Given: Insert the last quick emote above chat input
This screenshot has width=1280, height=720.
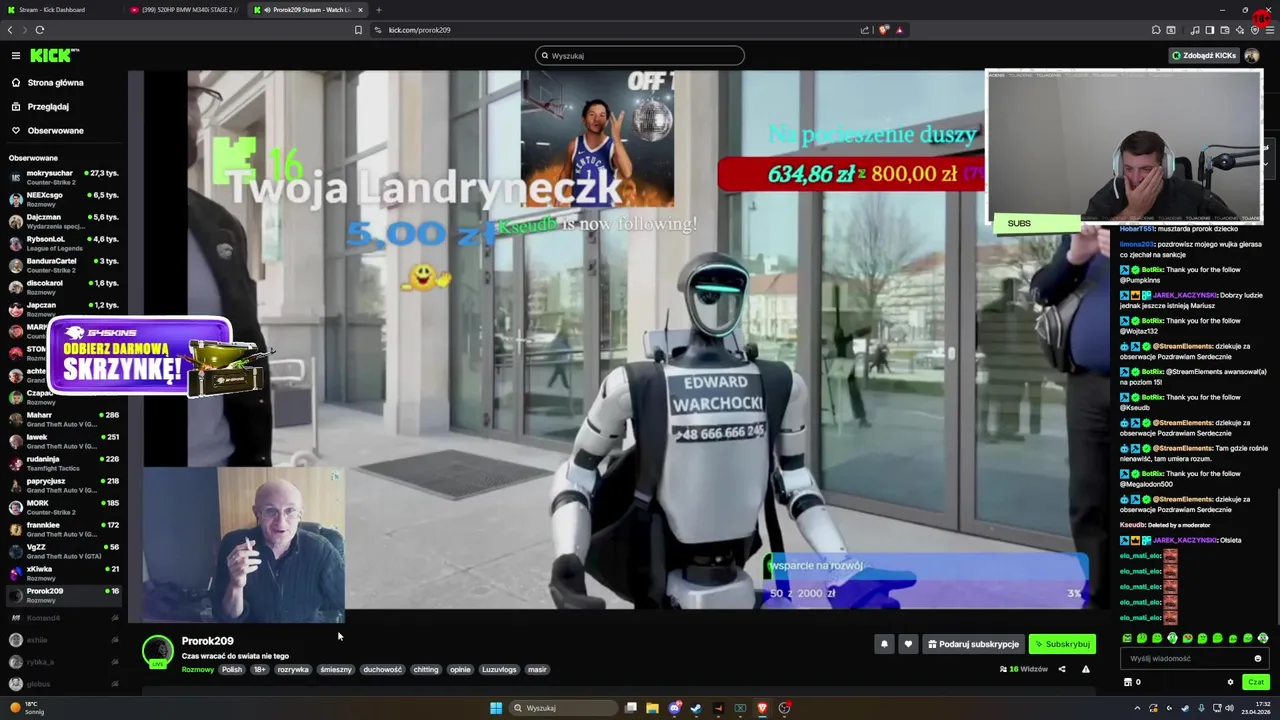Looking at the screenshot, I should point(1263,638).
